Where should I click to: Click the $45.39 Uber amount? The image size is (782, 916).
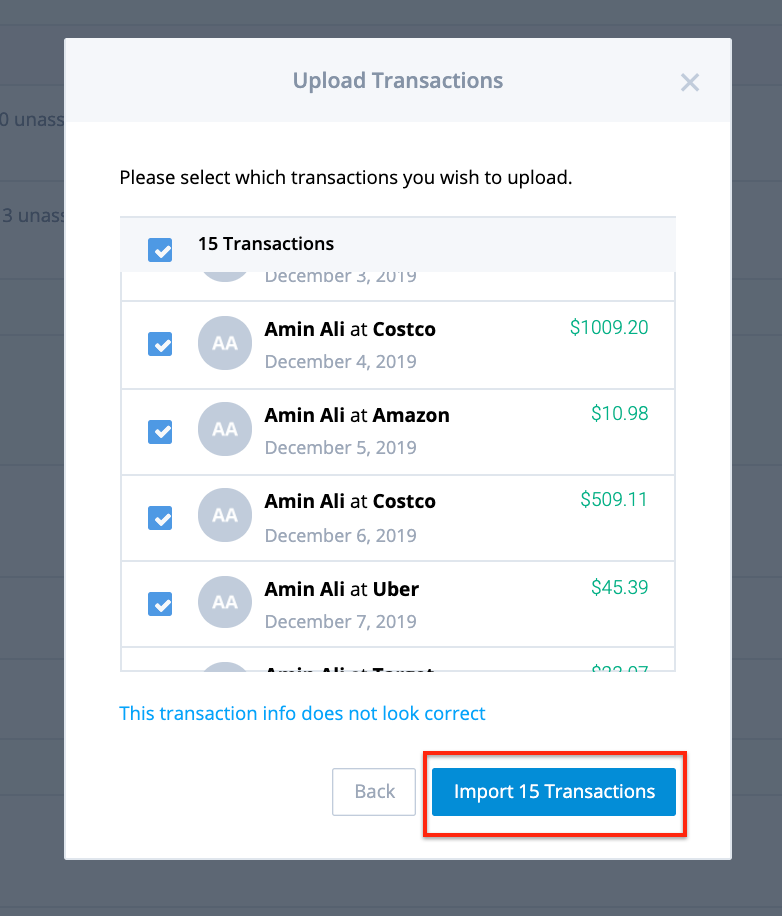(619, 586)
